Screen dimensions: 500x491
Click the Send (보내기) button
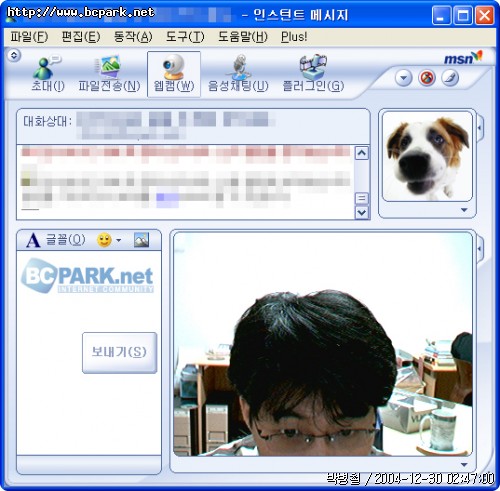pos(119,352)
